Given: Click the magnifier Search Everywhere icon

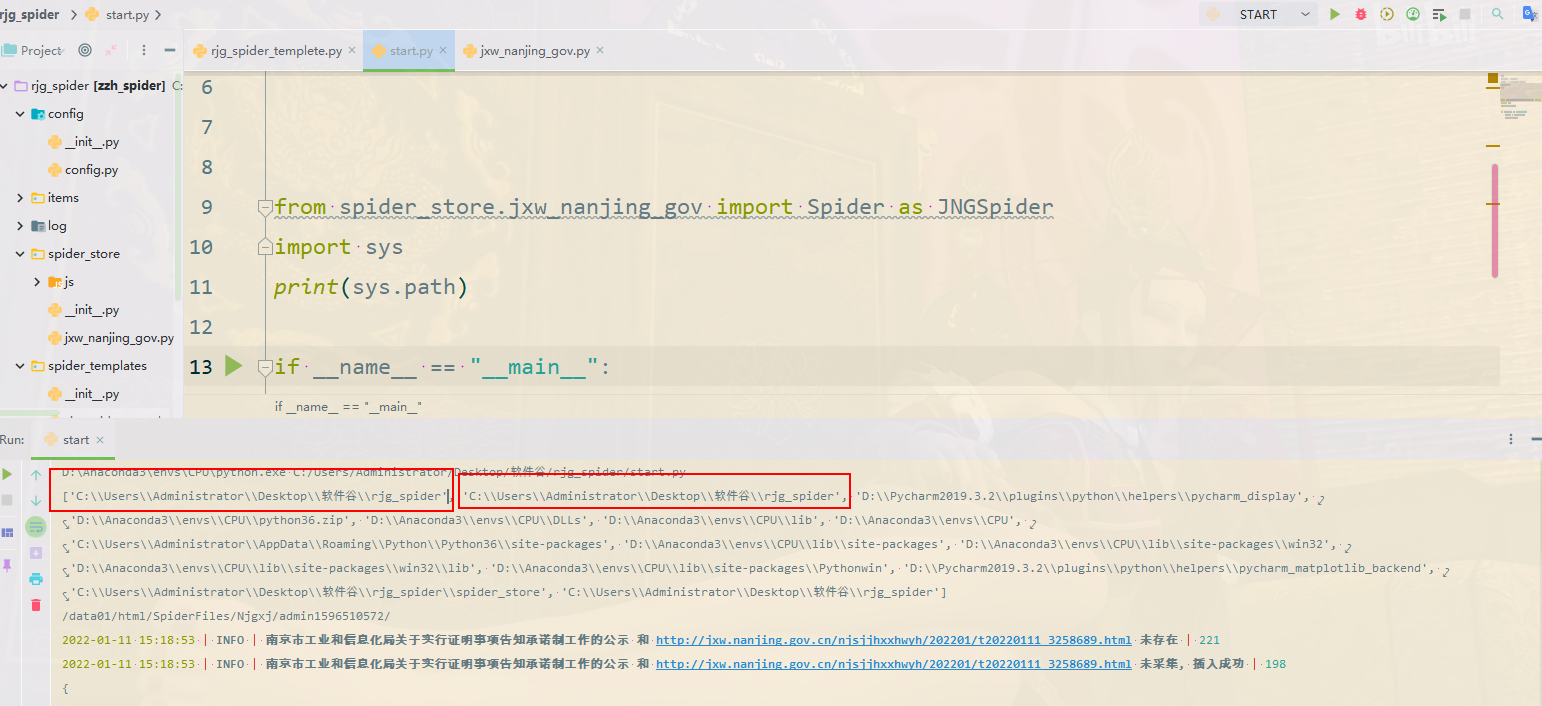Looking at the screenshot, I should click(x=1497, y=14).
